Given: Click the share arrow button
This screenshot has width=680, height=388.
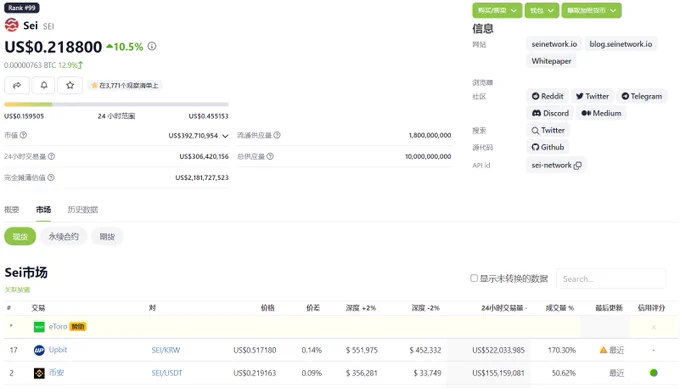Looking at the screenshot, I should [x=17, y=85].
